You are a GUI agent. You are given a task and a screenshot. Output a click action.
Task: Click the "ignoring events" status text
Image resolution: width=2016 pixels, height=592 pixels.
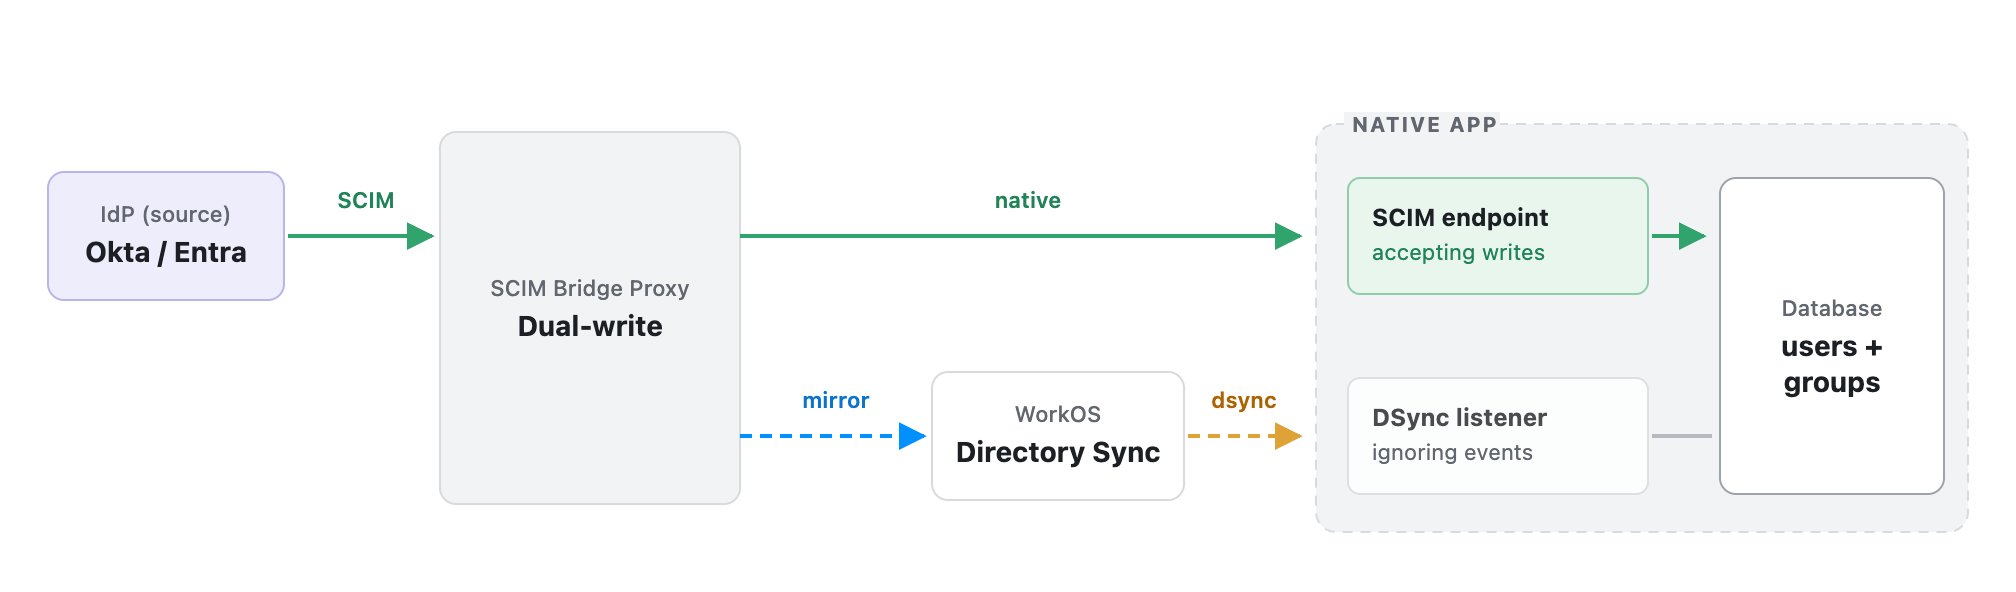[x=1452, y=453]
